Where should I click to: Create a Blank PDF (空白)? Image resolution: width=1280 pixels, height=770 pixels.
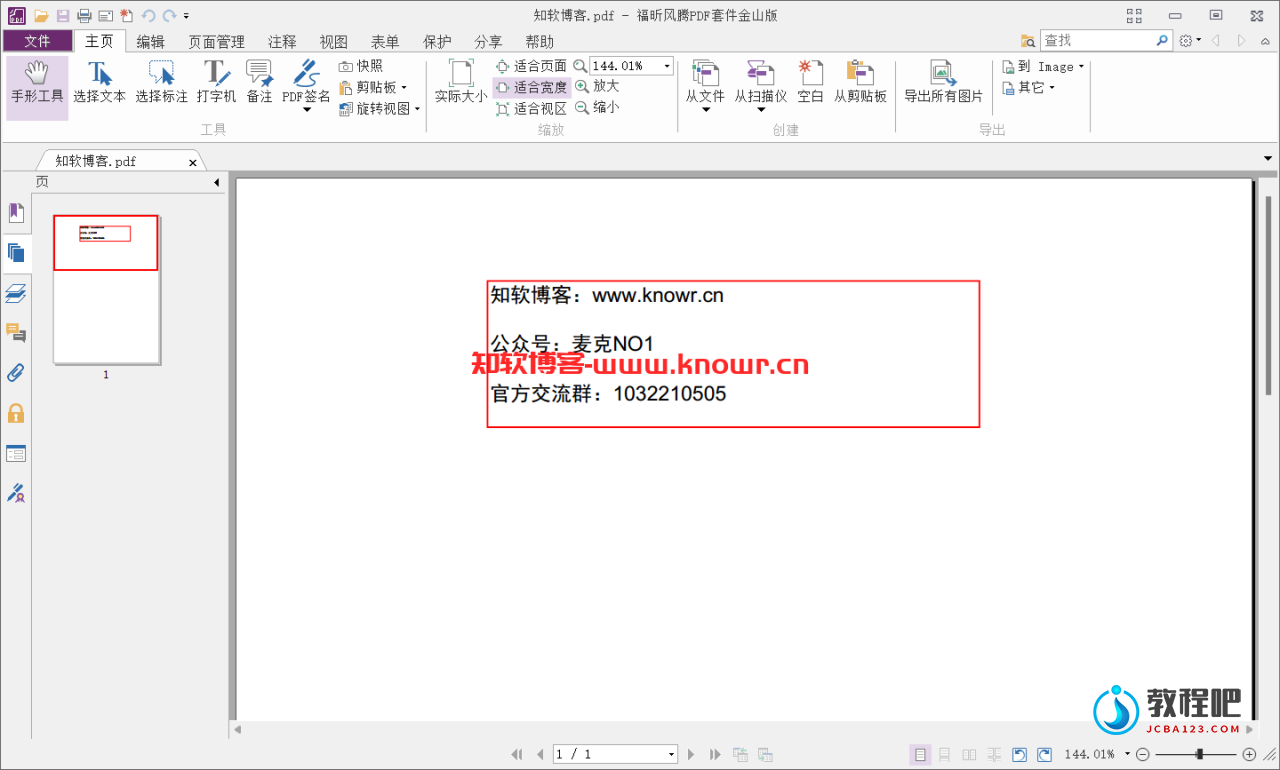[810, 84]
